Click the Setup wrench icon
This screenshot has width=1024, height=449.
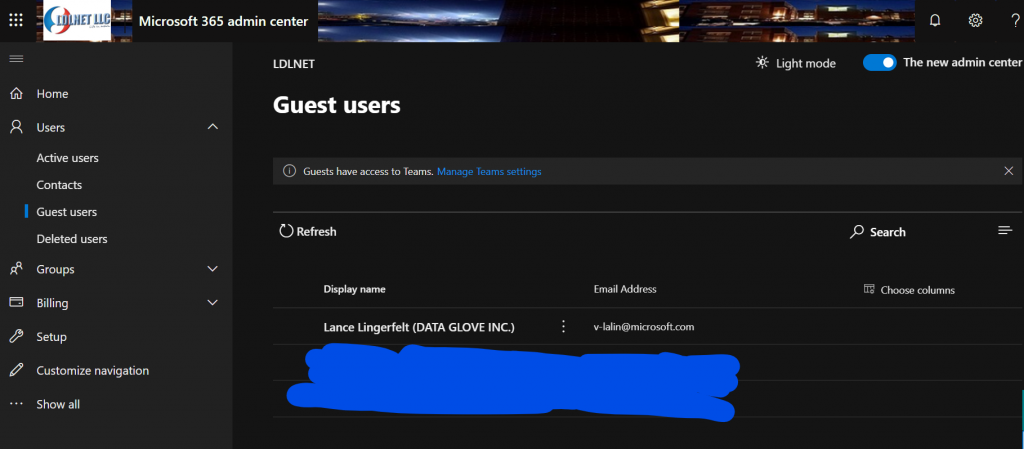point(17,336)
